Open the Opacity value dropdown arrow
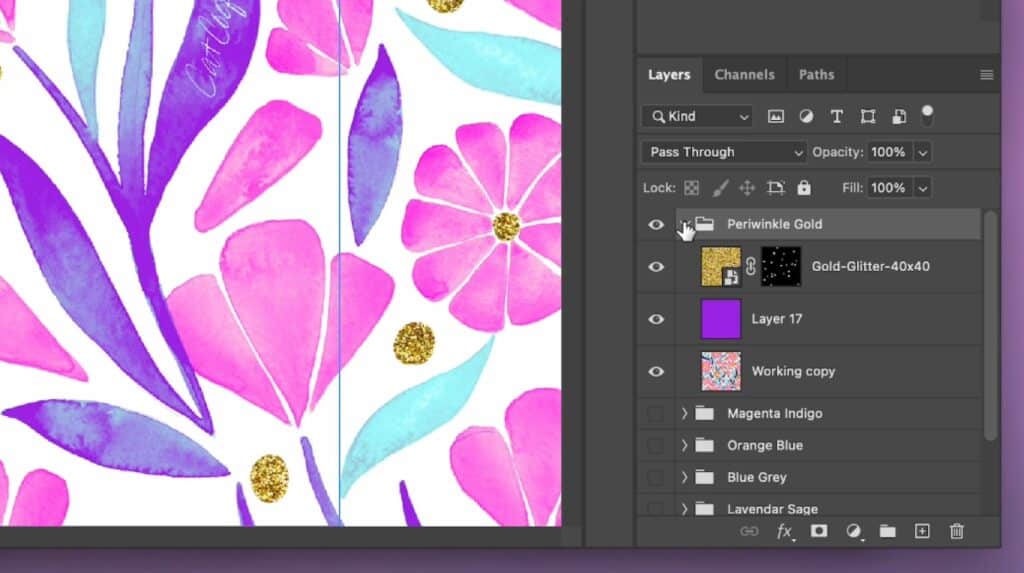The height and width of the screenshot is (573, 1024). click(x=922, y=152)
